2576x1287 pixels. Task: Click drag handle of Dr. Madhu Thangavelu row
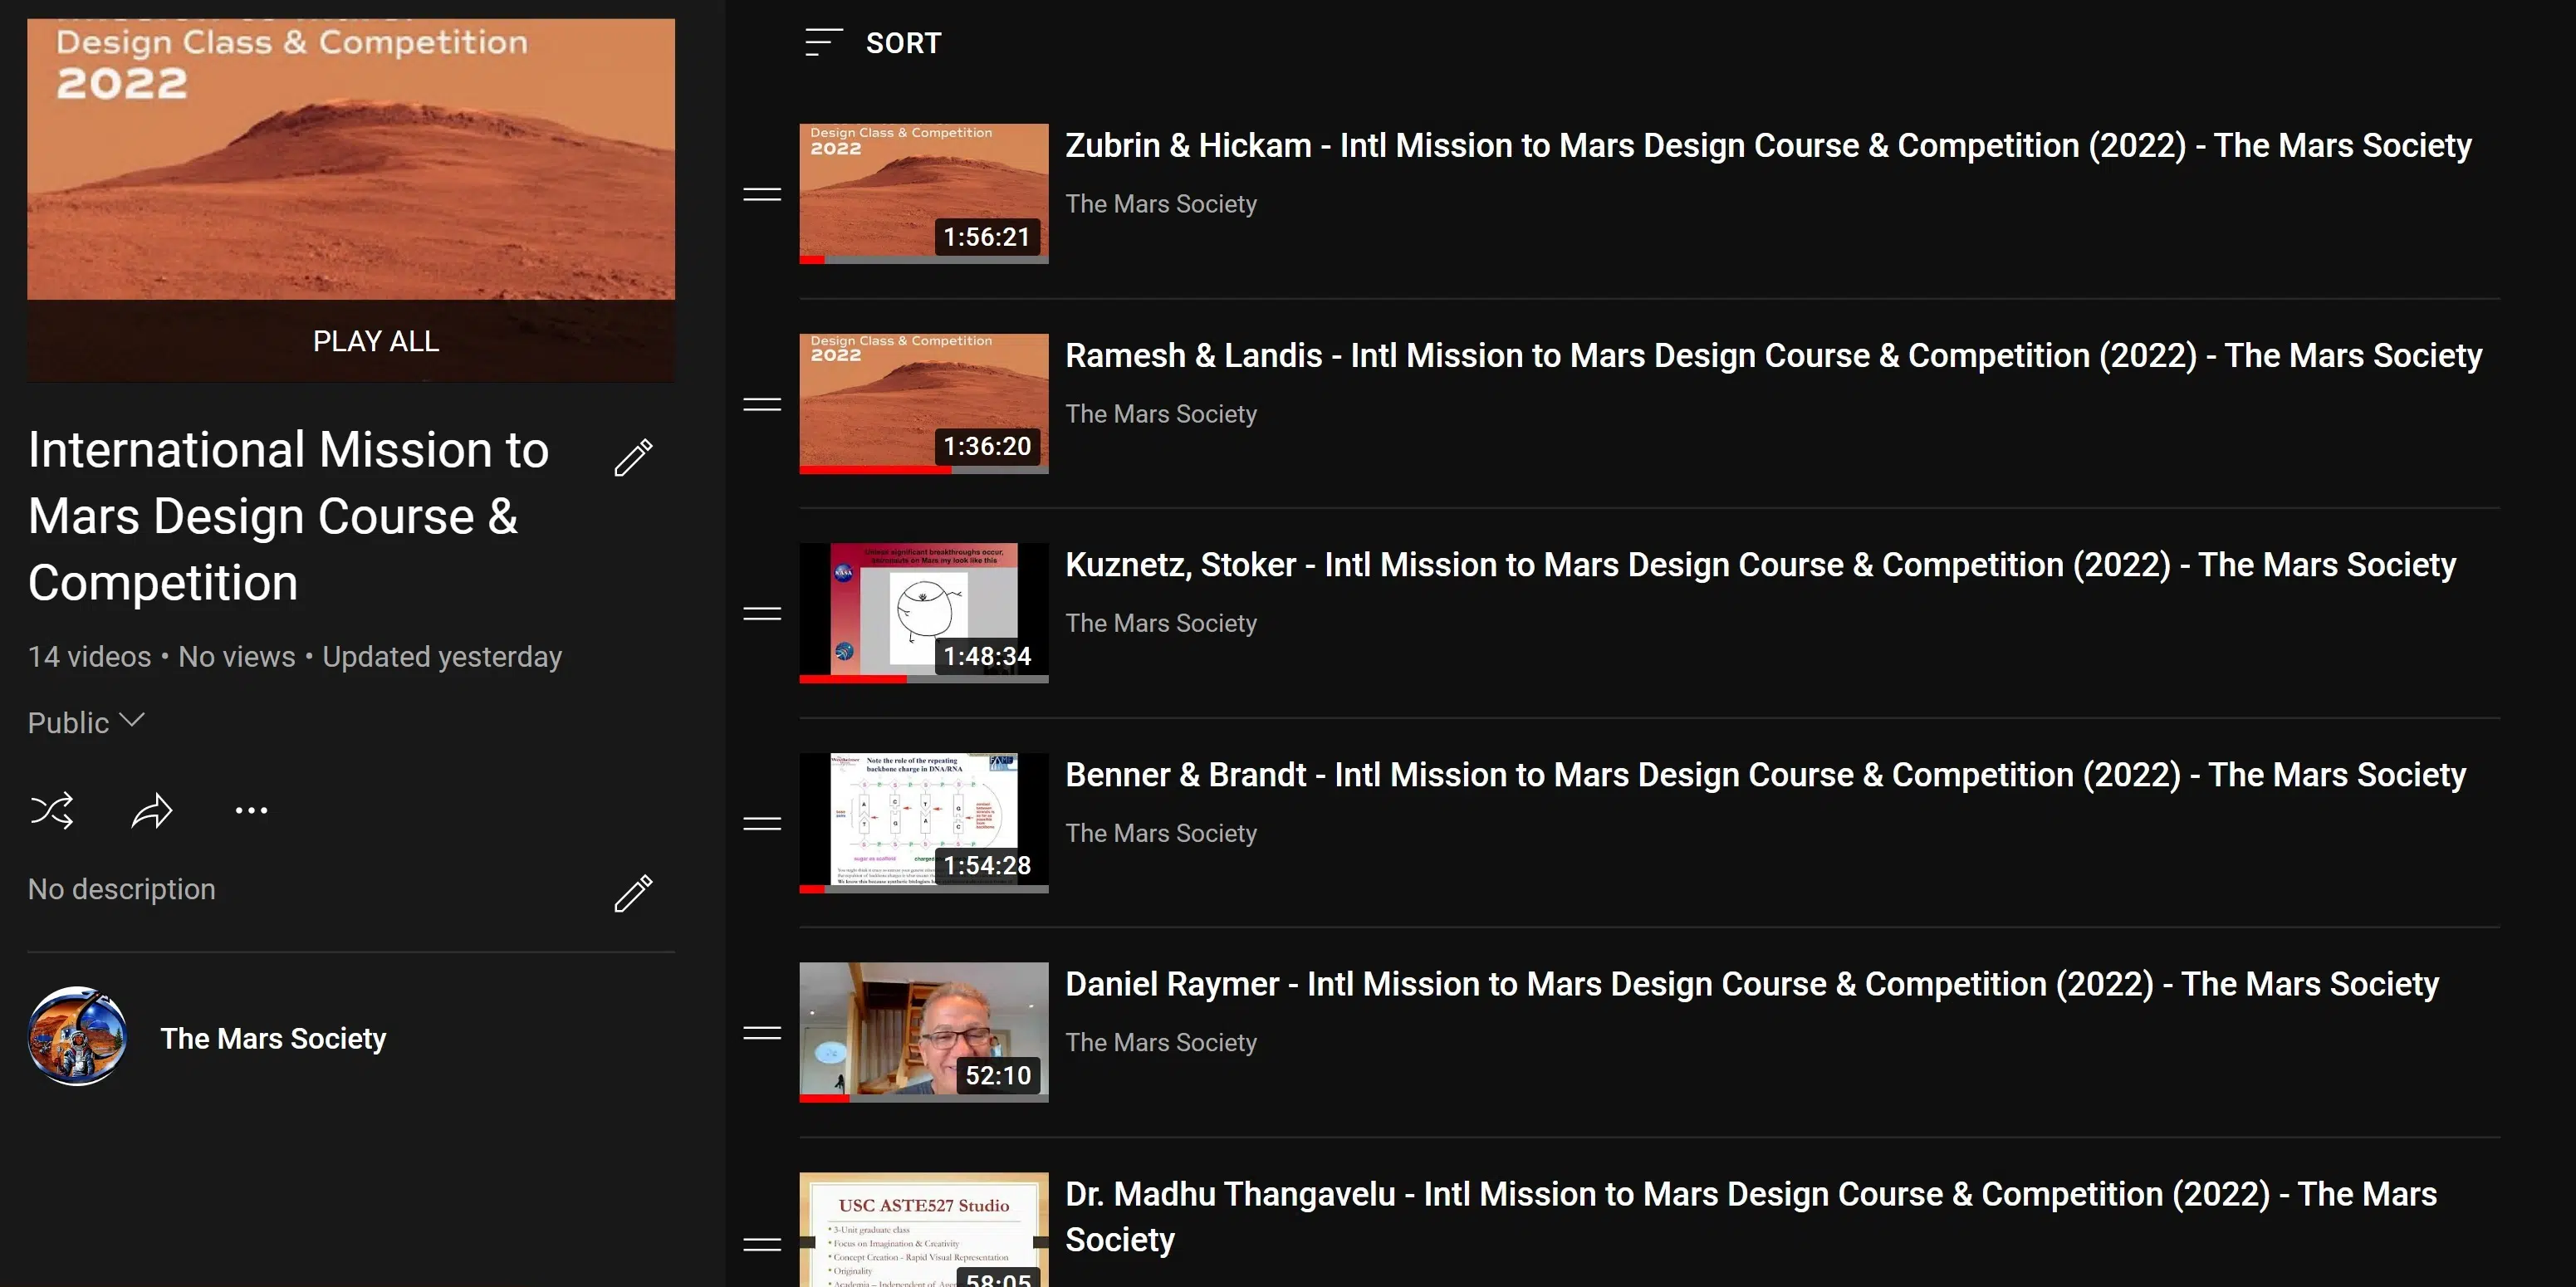[x=762, y=1244]
